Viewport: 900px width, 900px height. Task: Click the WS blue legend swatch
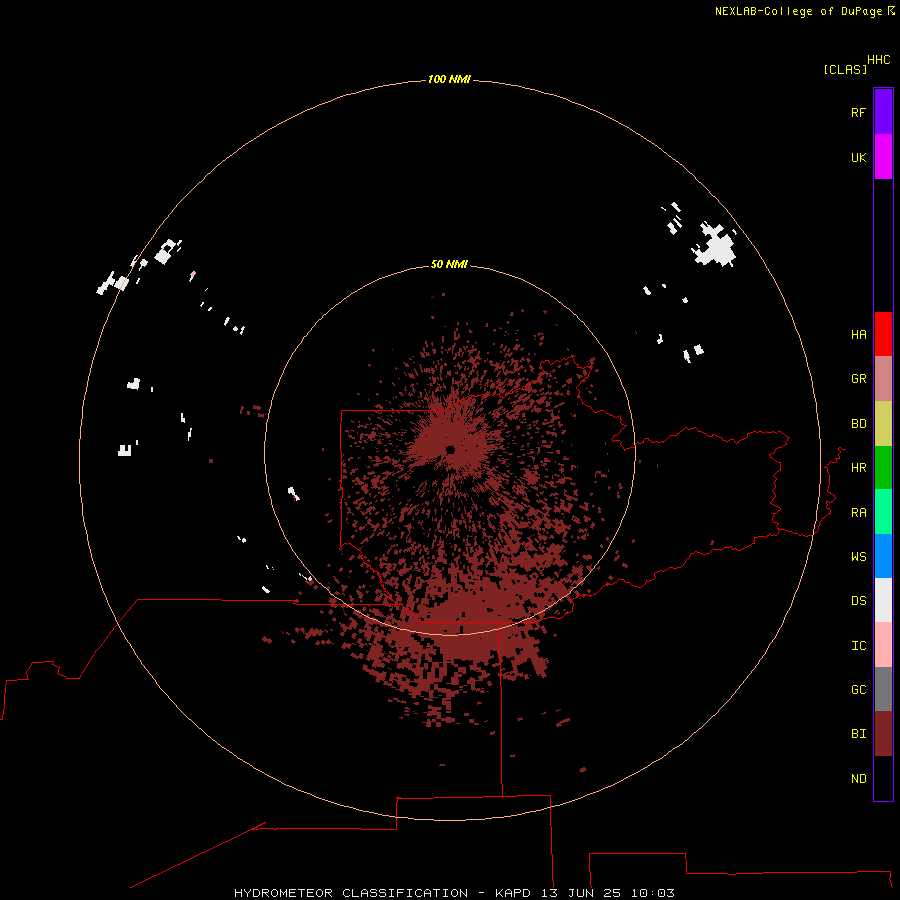pyautogui.click(x=883, y=556)
